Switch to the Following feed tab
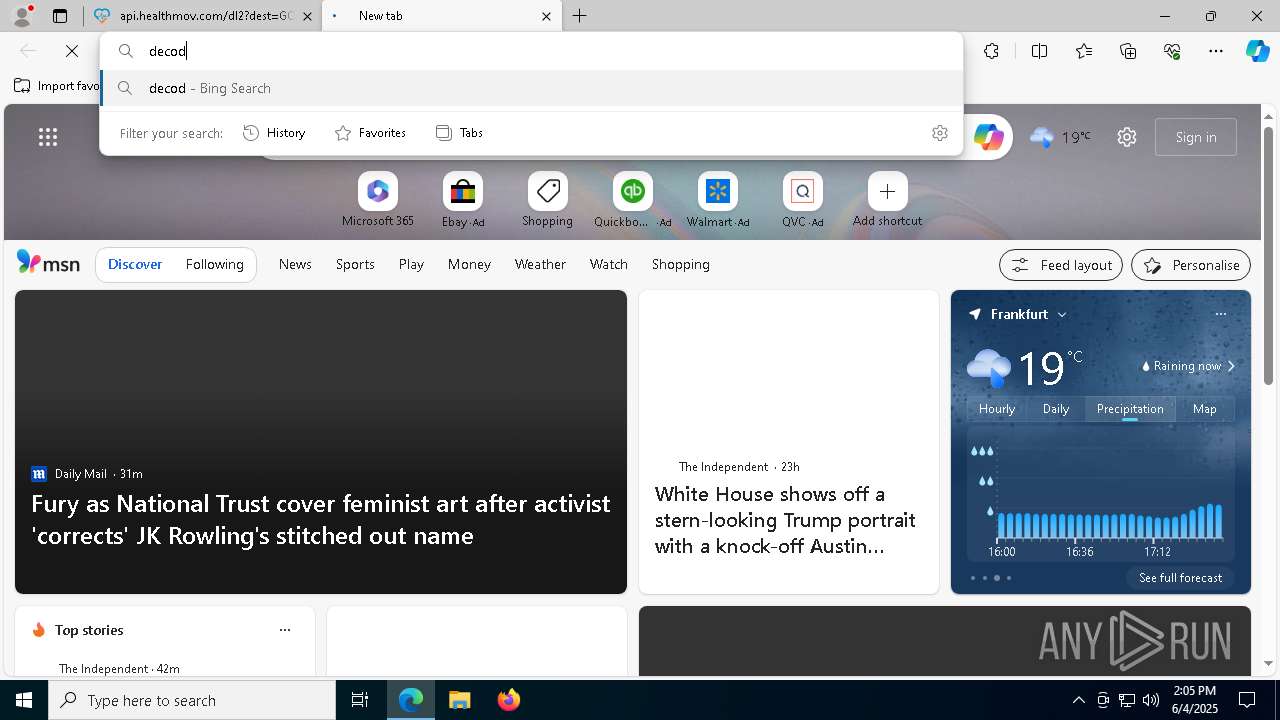Viewport: 1280px width, 720px height. pyautogui.click(x=214, y=264)
